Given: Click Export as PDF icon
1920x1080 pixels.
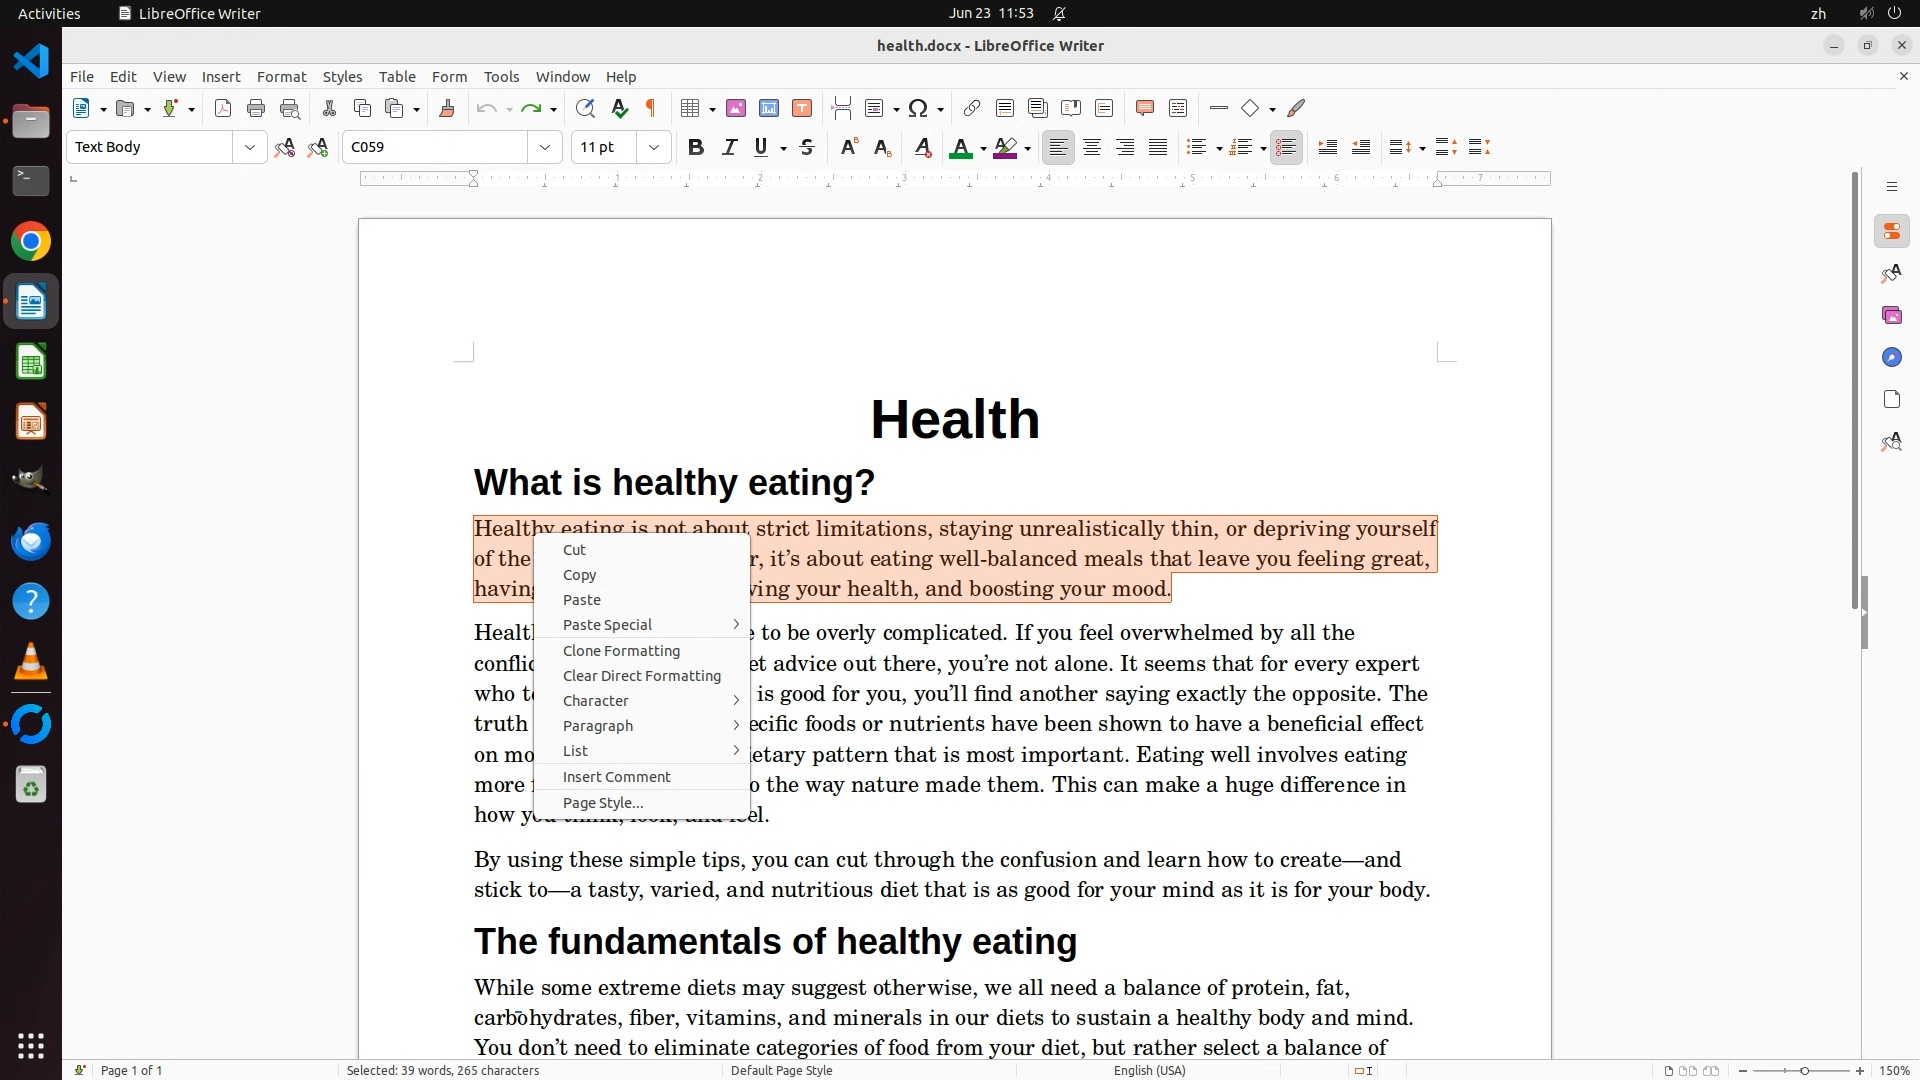Looking at the screenshot, I should (223, 109).
